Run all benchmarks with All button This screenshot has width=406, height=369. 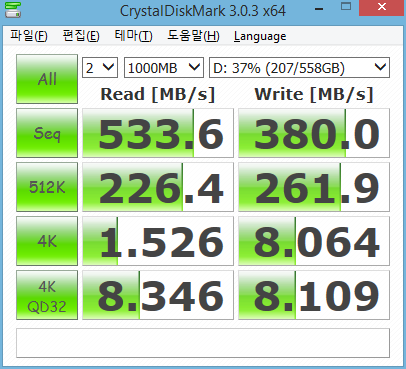click(47, 79)
